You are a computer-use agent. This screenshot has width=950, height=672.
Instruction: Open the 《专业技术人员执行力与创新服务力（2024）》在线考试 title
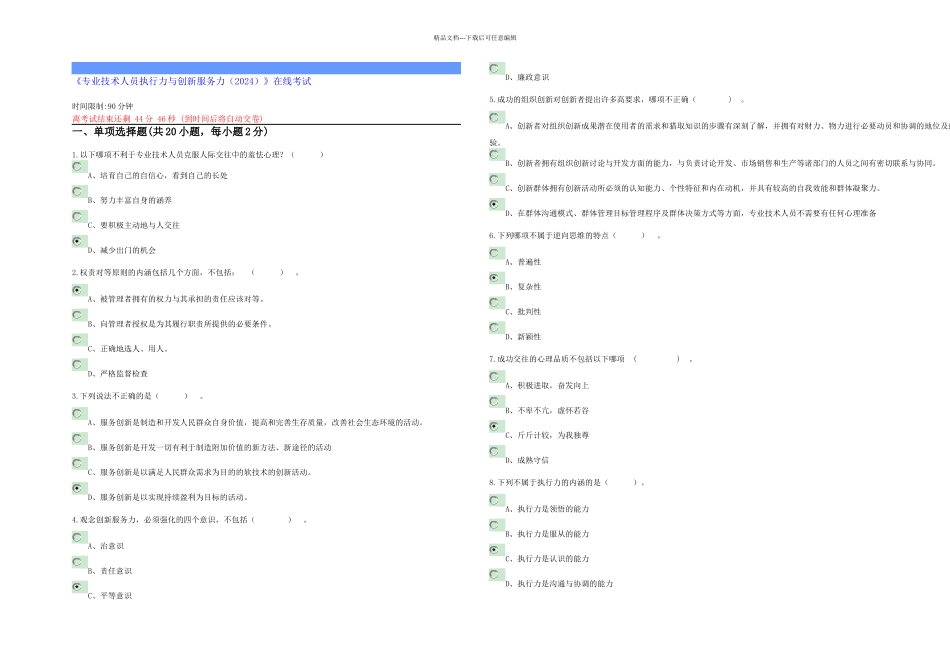pos(192,81)
